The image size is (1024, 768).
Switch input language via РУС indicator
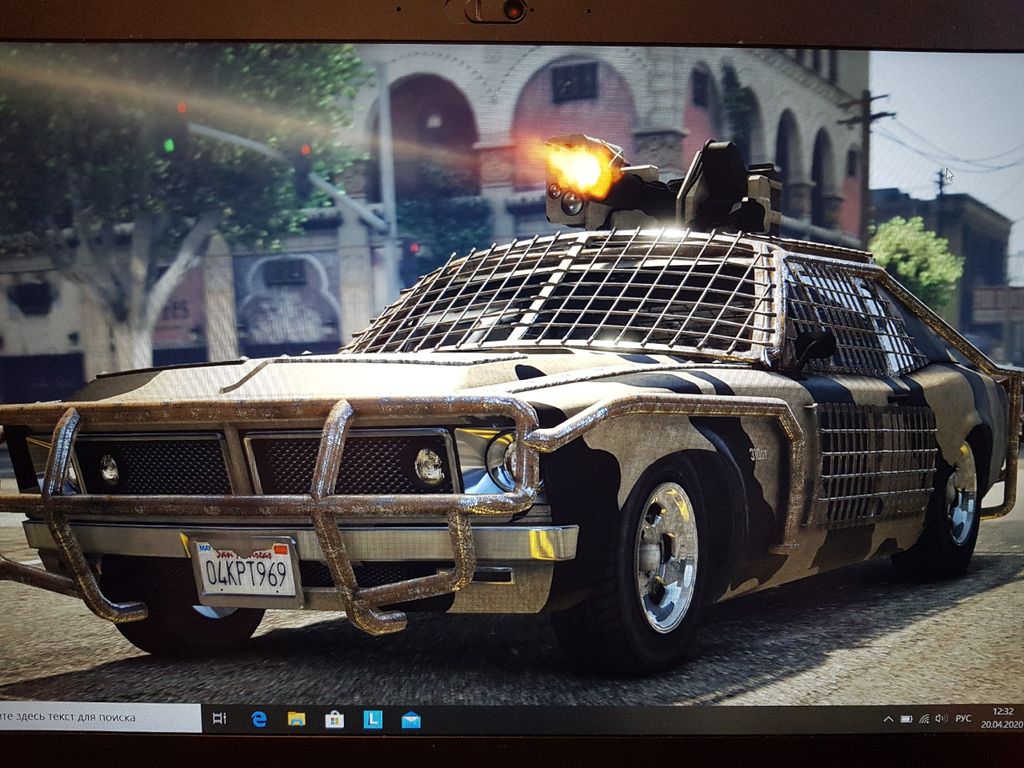[963, 718]
